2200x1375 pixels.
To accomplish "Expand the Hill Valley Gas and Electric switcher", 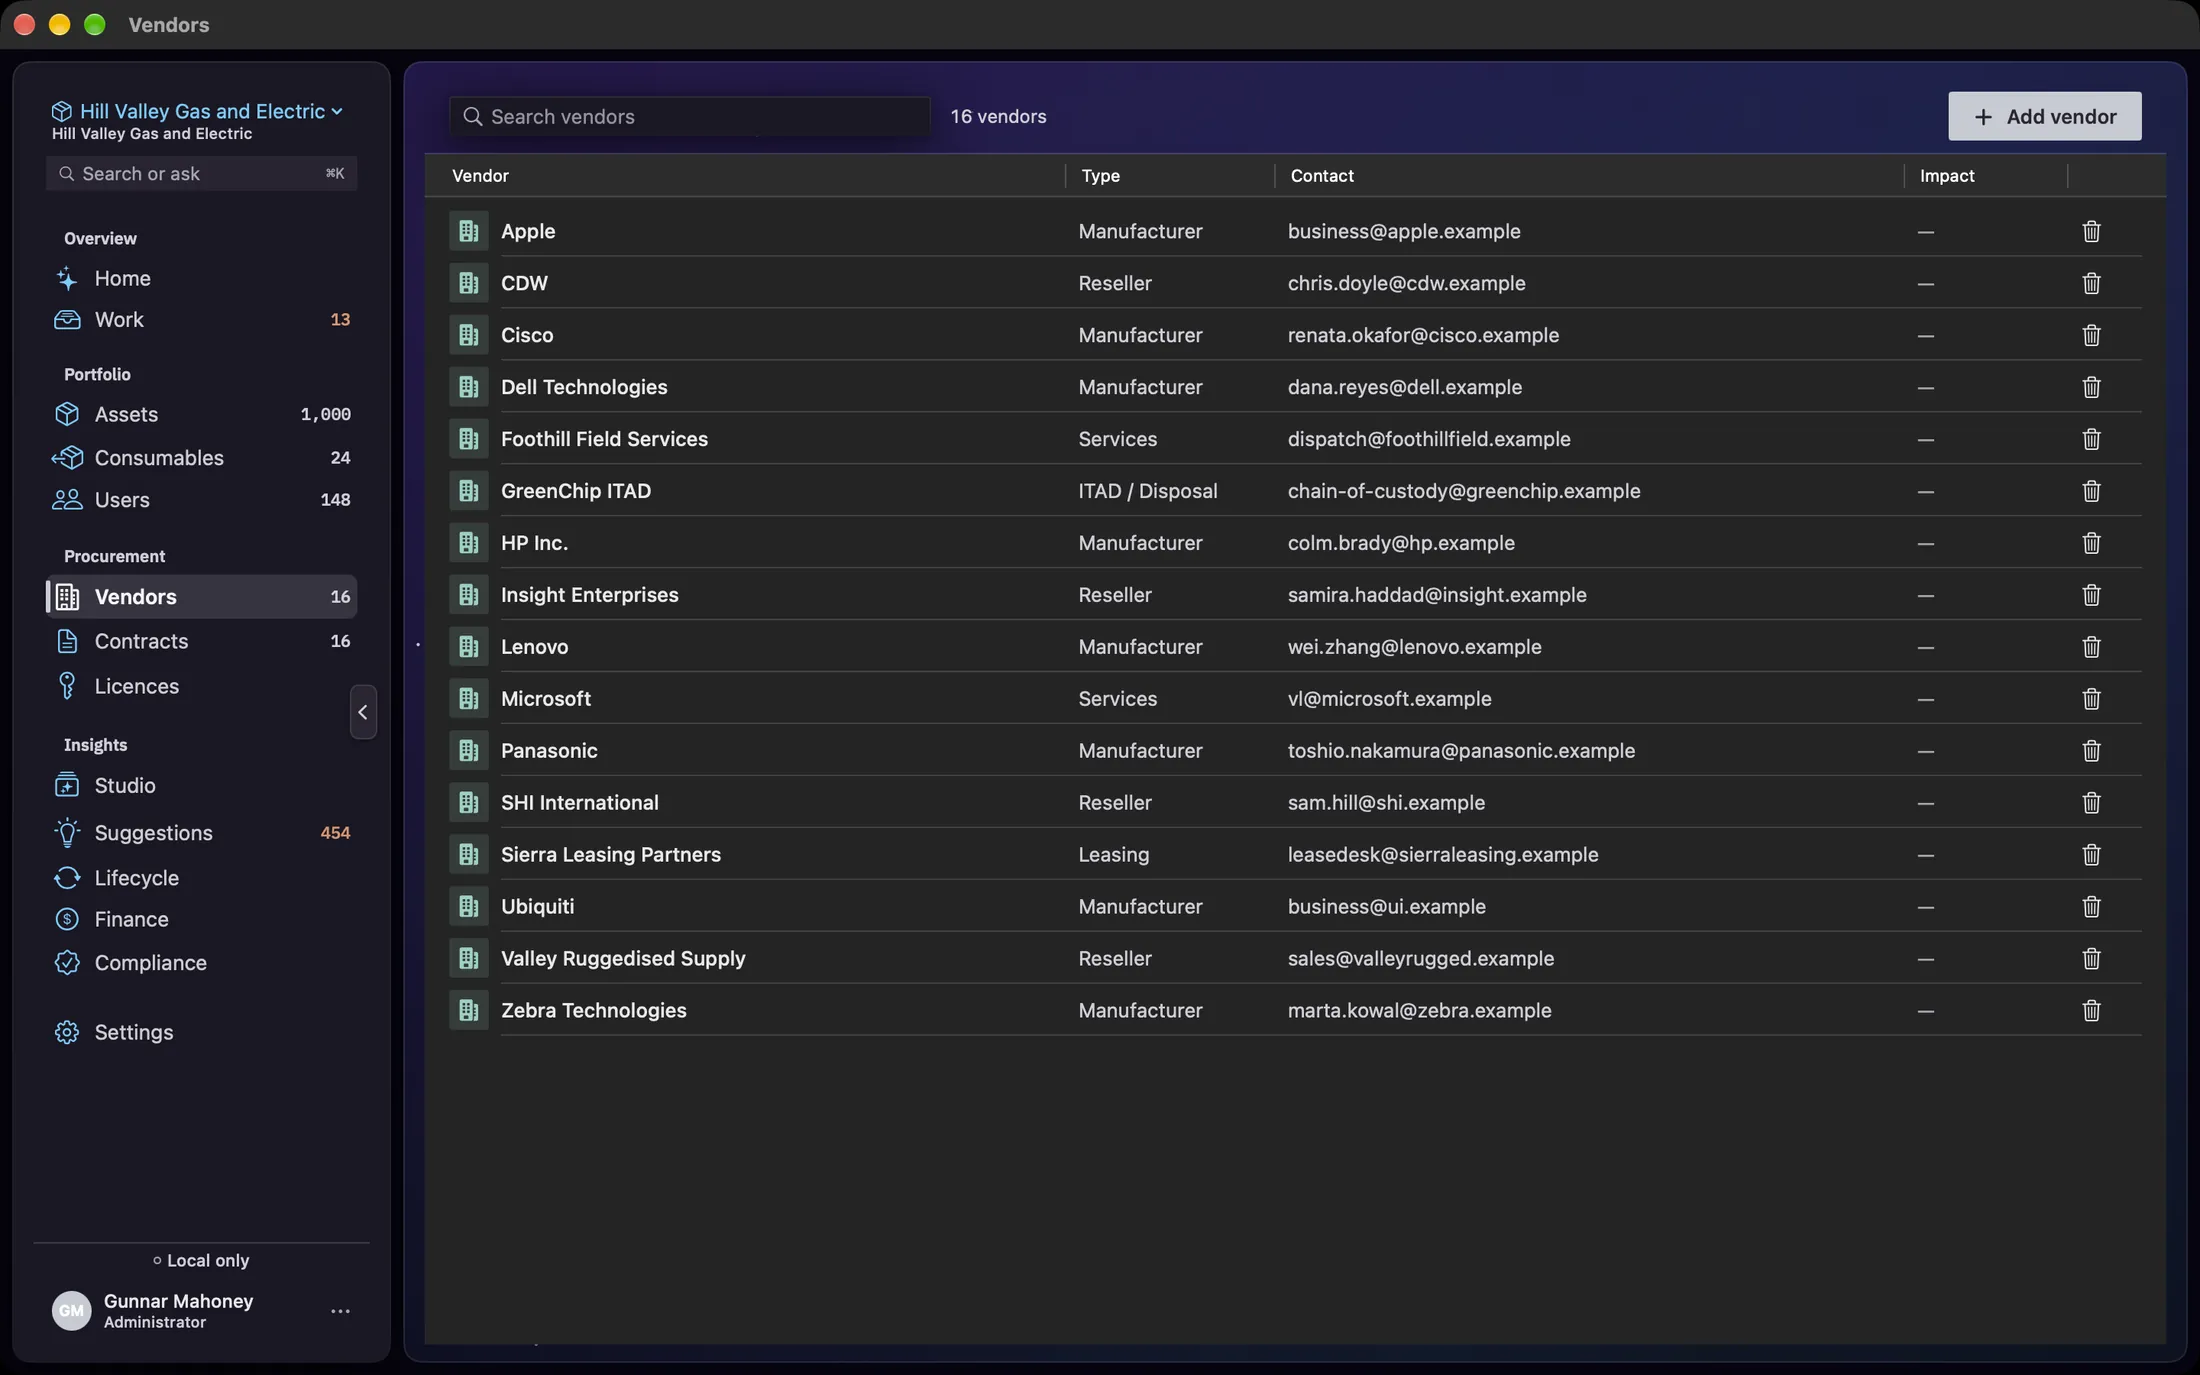I will [197, 111].
